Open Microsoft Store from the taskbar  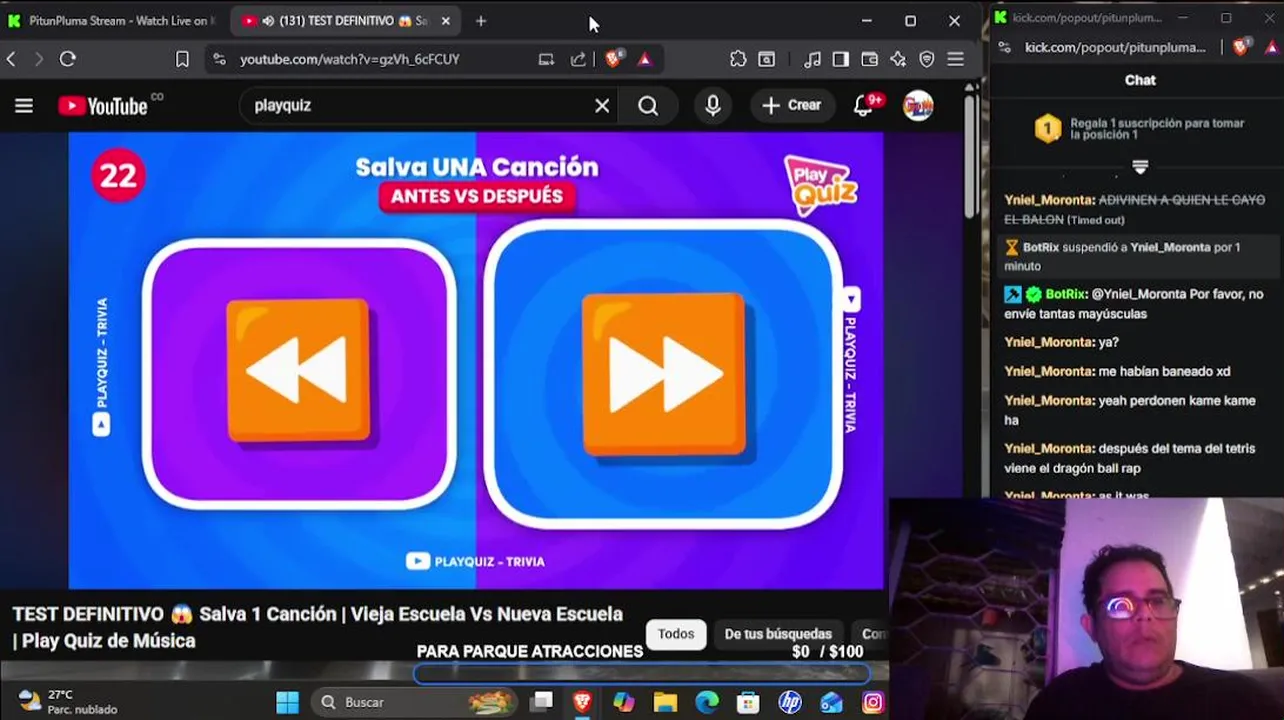[748, 702]
